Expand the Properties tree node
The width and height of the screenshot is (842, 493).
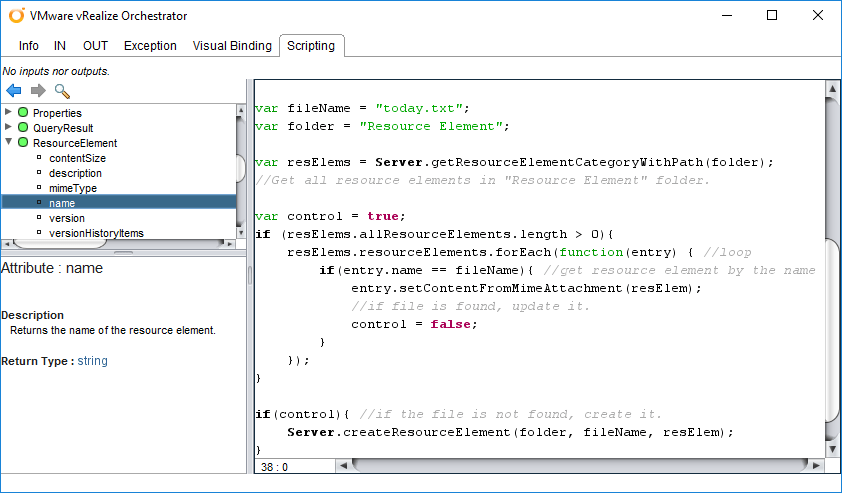tap(8, 112)
